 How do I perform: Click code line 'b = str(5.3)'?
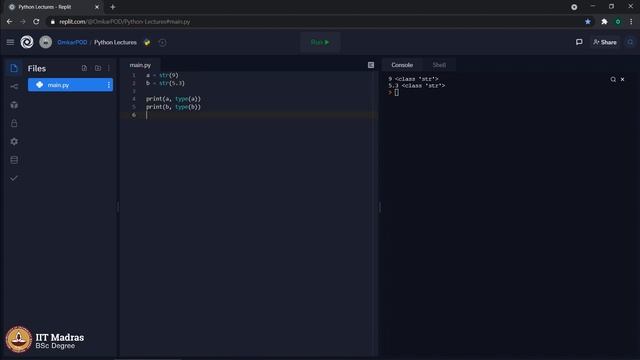[165, 83]
